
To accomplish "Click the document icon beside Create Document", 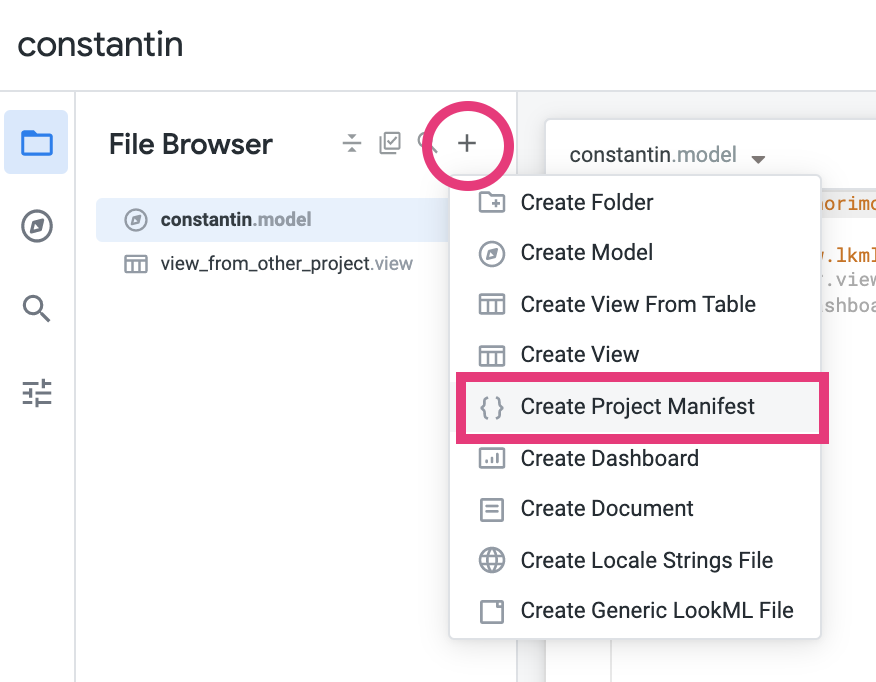I will click(x=492, y=509).
